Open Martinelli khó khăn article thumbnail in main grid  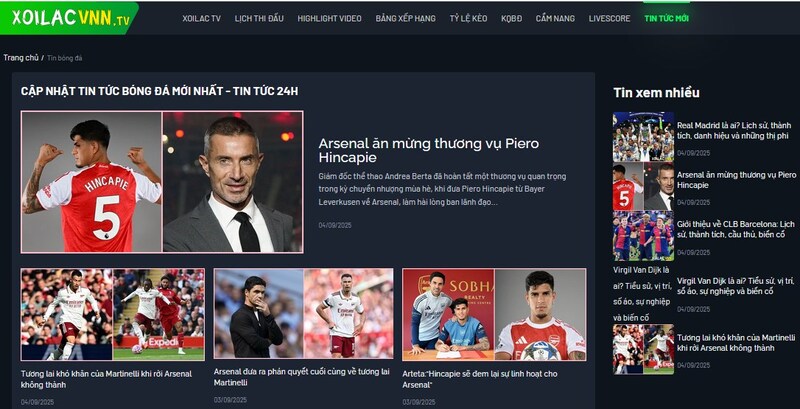click(x=113, y=315)
